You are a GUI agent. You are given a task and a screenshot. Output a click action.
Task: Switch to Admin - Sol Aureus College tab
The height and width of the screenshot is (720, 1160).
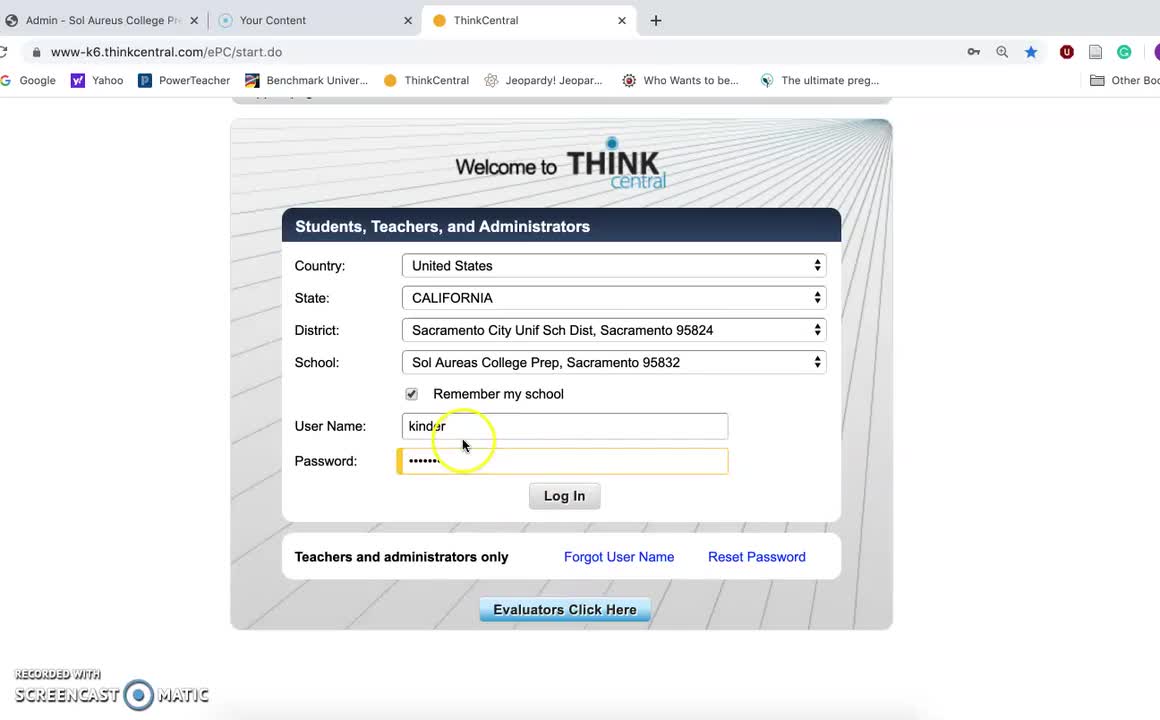tap(101, 21)
